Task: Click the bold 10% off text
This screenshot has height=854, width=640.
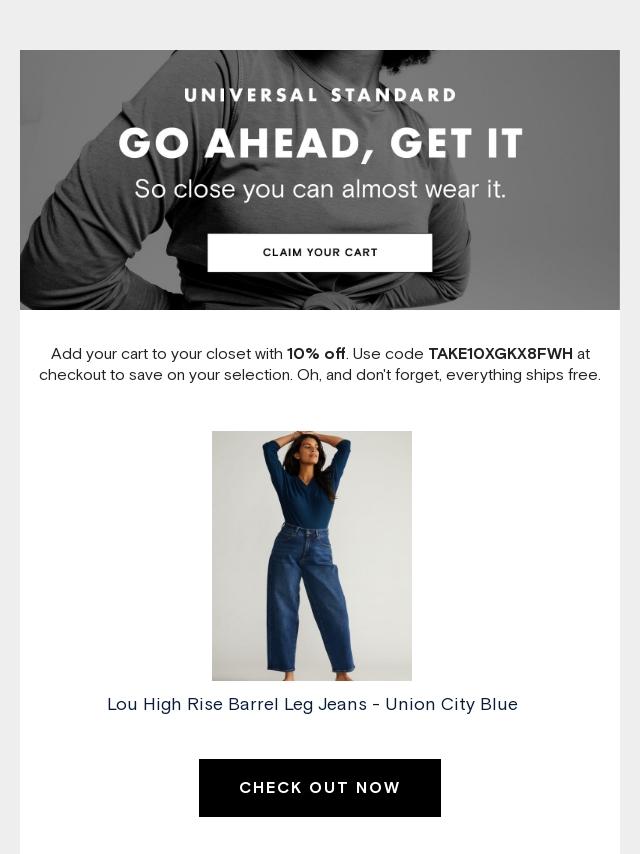Action: 316,354
